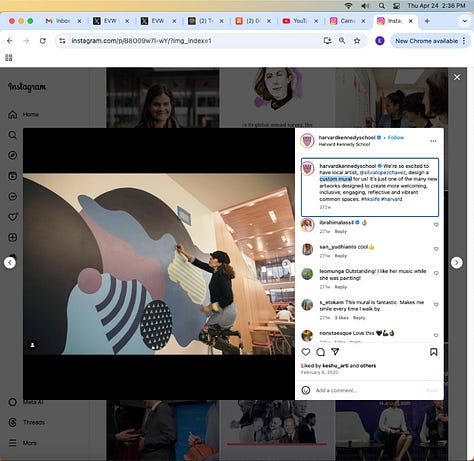This screenshot has height=461, width=474.
Task: Open the comment bubble icon under post
Action: tap(321, 352)
